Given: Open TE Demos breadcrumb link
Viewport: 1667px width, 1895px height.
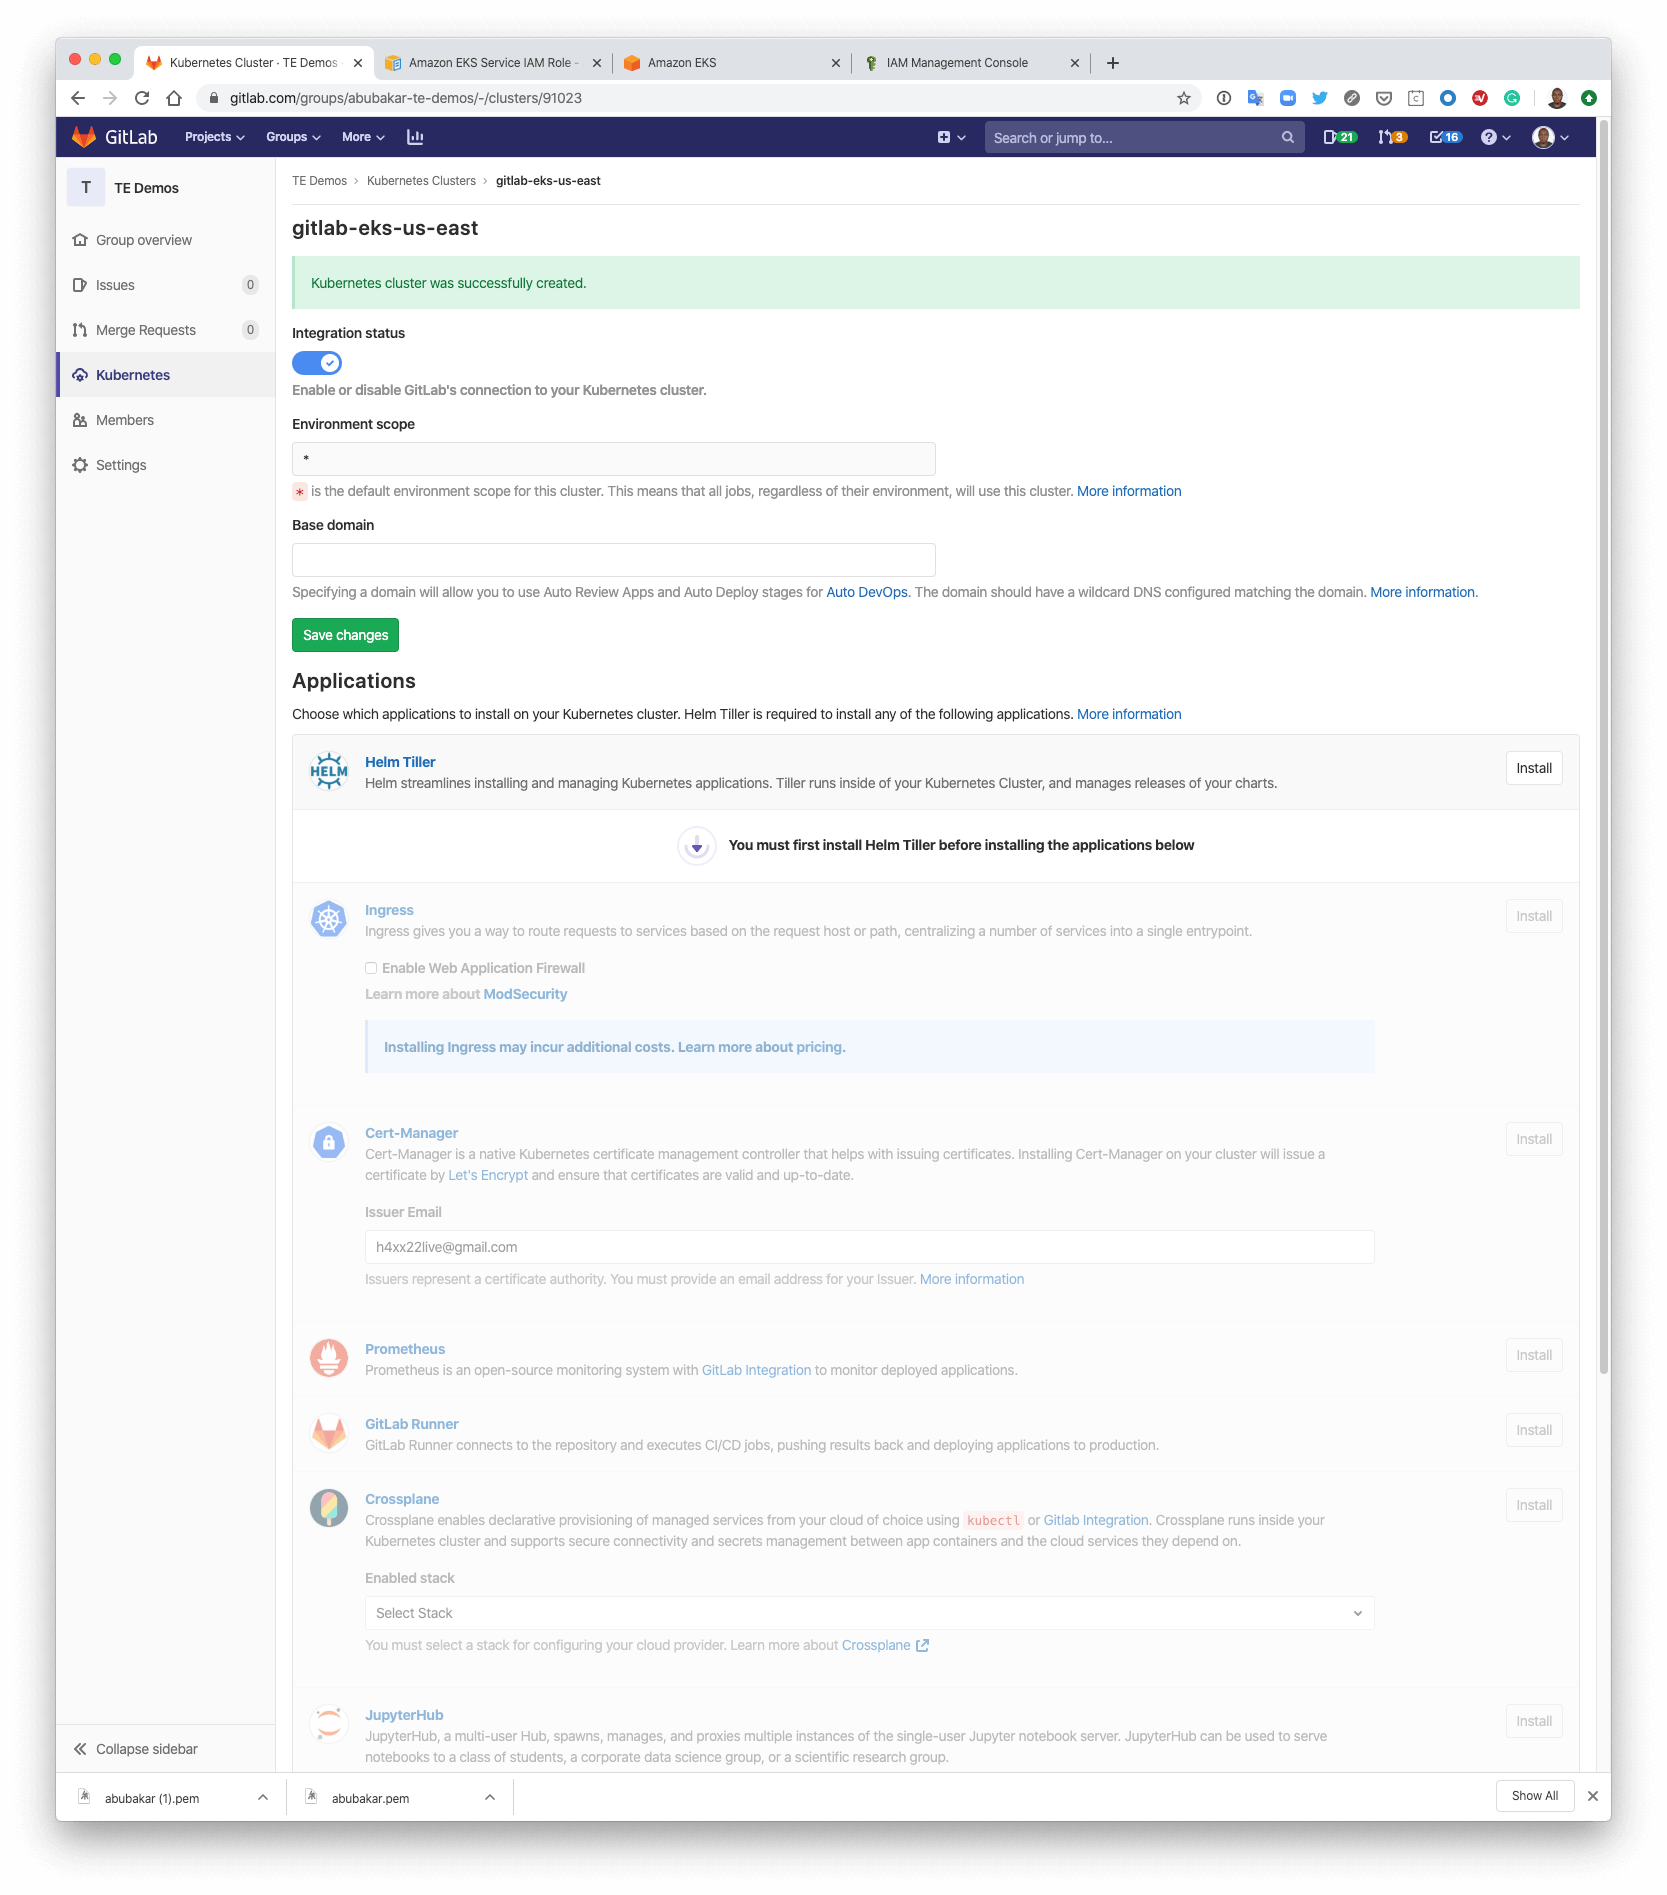Looking at the screenshot, I should click(319, 181).
